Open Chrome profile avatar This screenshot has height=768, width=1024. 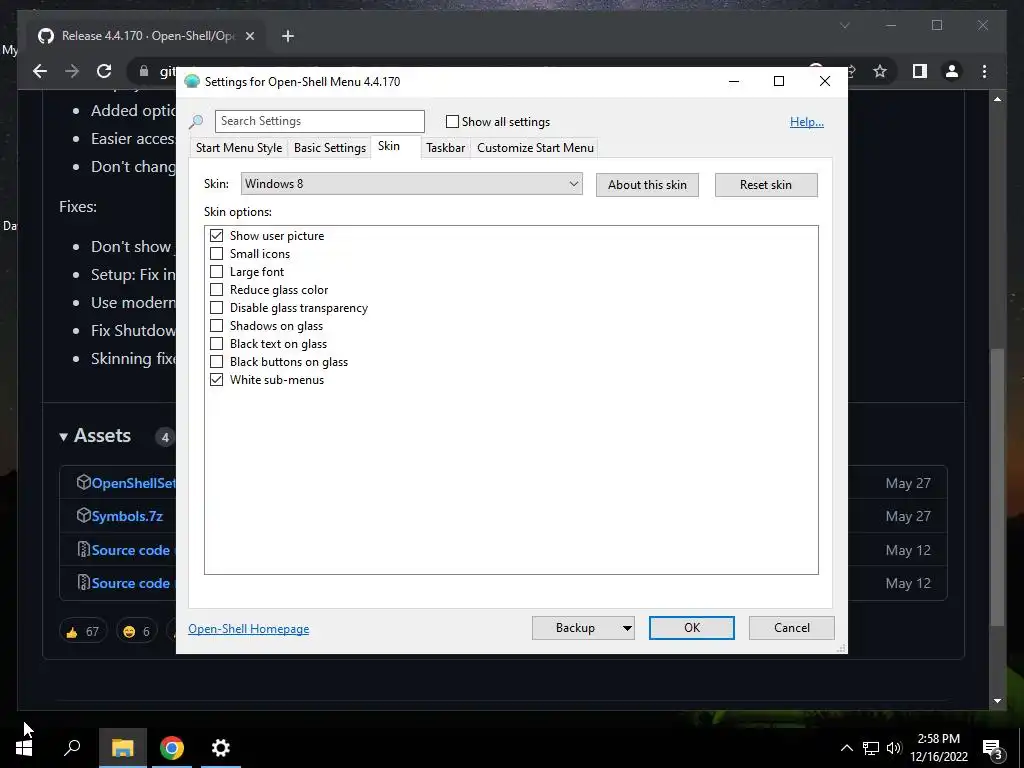952,71
